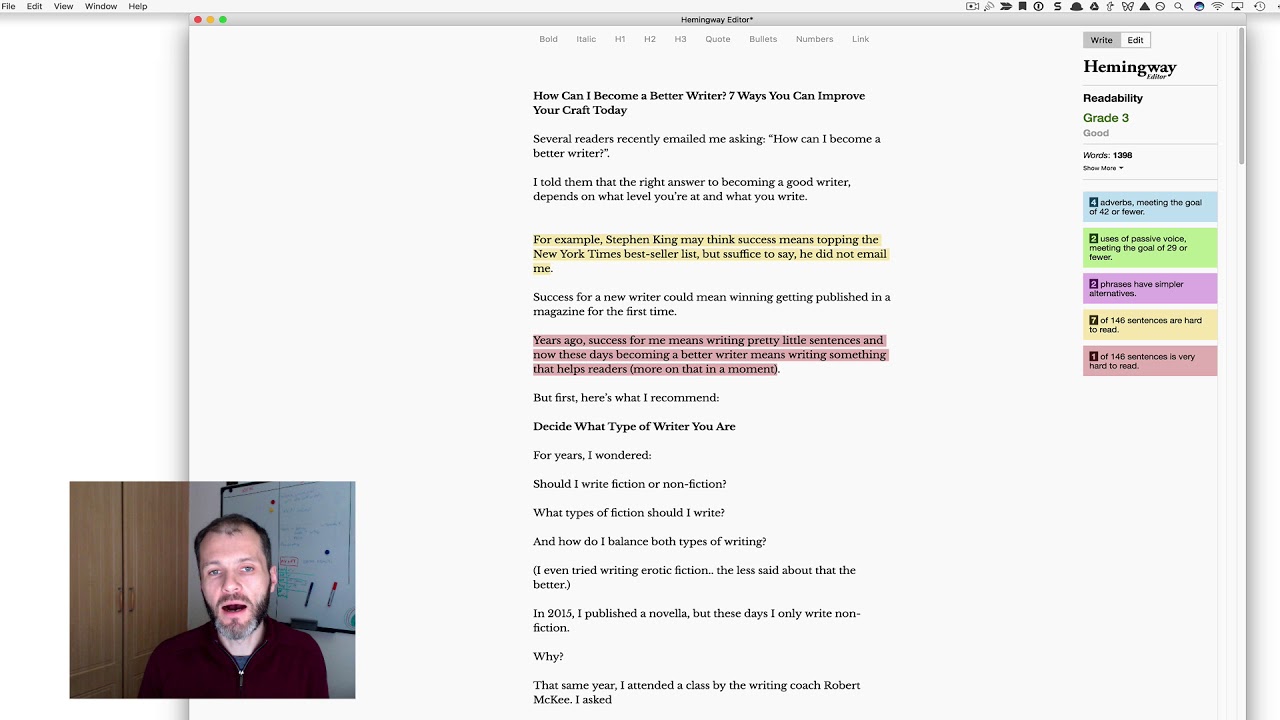Open the Help menu
Image resolution: width=1280 pixels, height=720 pixels.
[138, 6]
